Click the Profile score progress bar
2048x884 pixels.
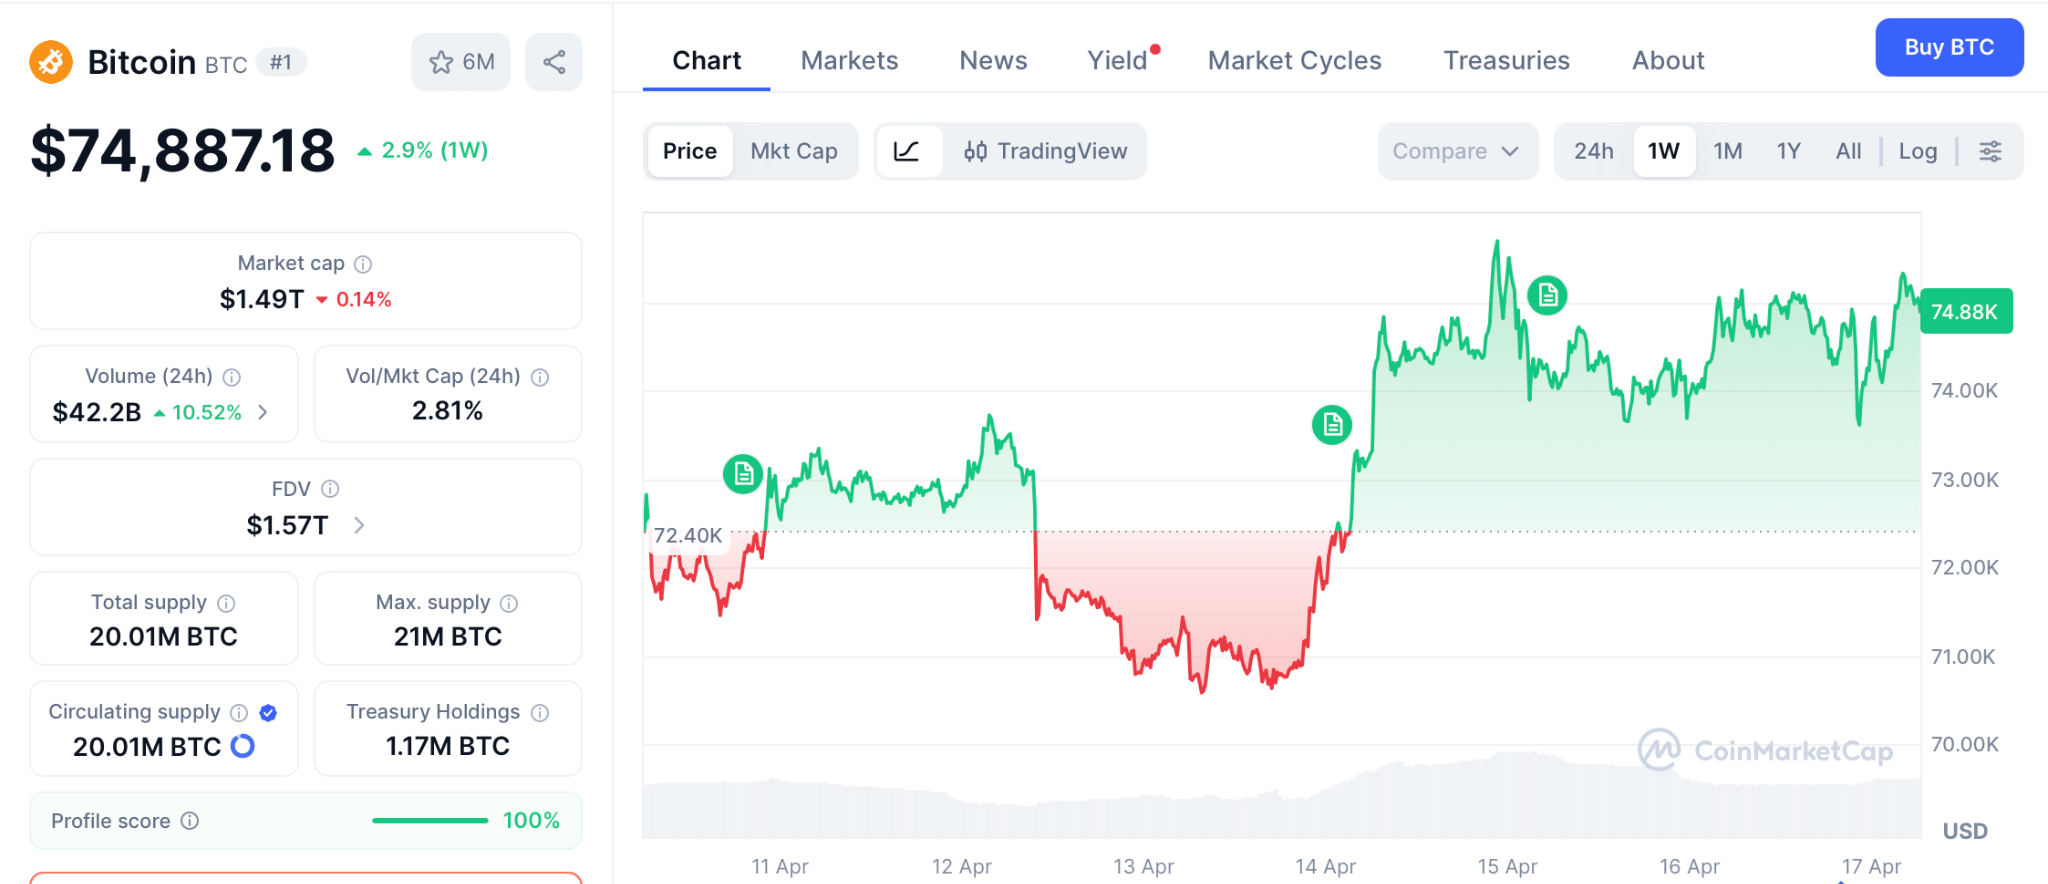click(x=430, y=821)
